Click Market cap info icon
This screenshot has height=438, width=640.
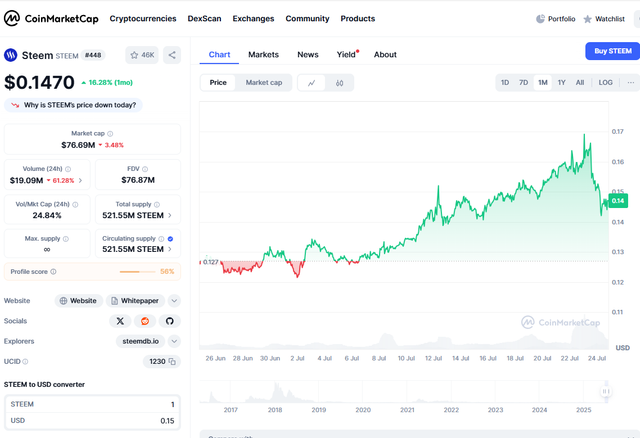(110, 133)
